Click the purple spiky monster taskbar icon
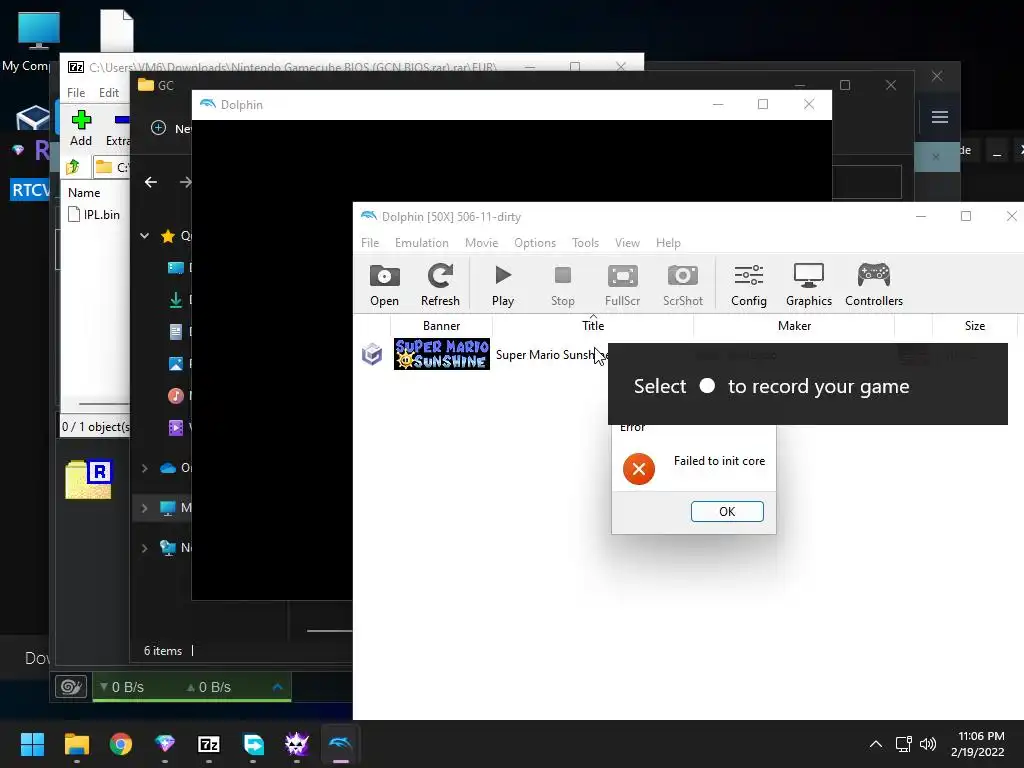This screenshot has height=768, width=1024. tap(296, 744)
